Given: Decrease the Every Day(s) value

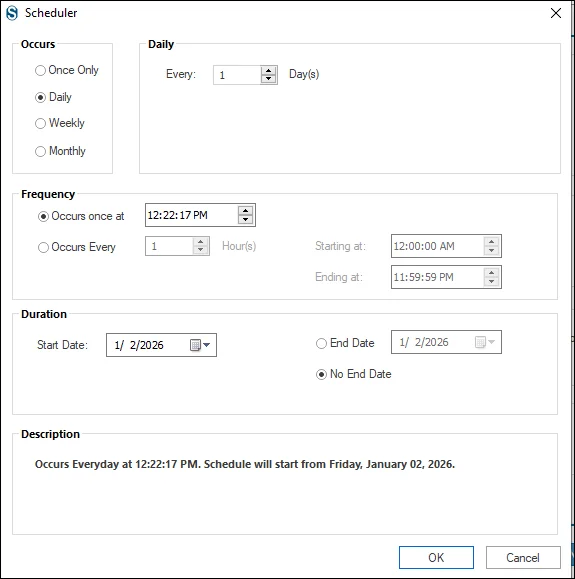Looking at the screenshot, I should point(268,79).
